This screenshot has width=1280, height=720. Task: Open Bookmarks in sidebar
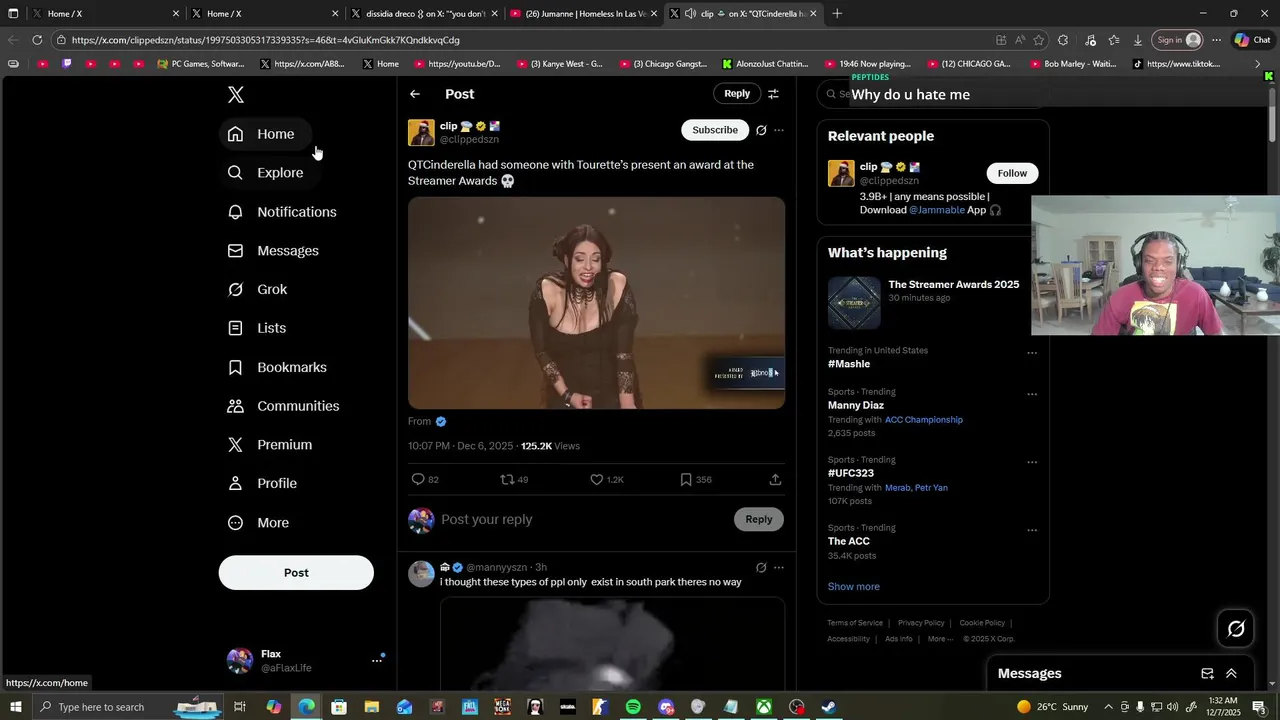tap(277, 368)
